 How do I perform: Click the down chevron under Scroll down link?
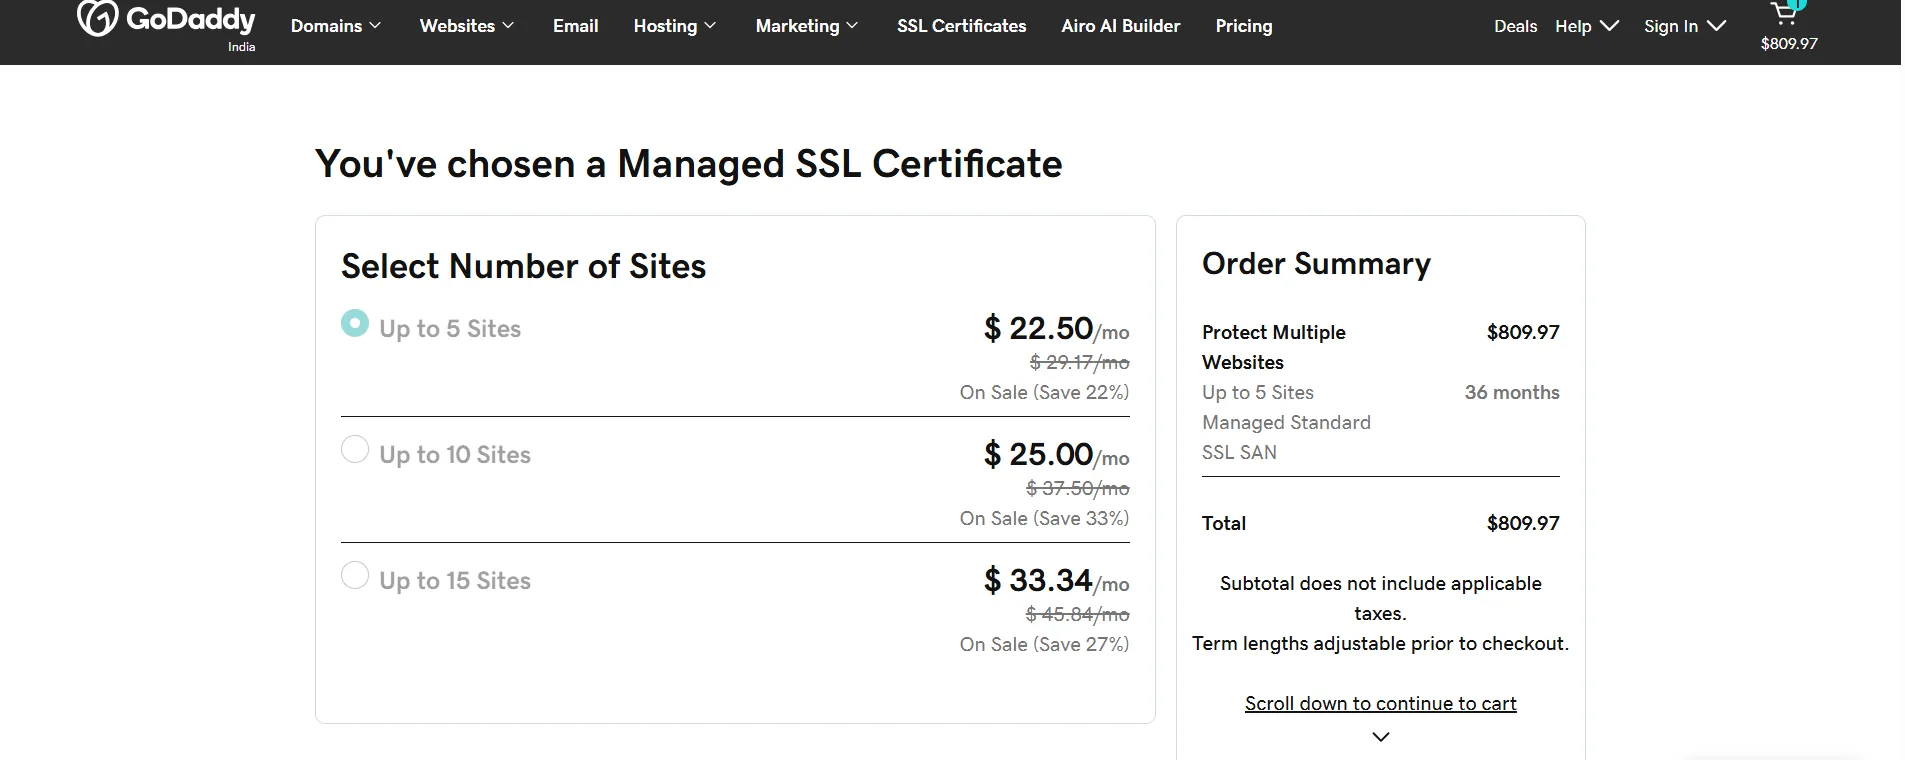pyautogui.click(x=1381, y=737)
